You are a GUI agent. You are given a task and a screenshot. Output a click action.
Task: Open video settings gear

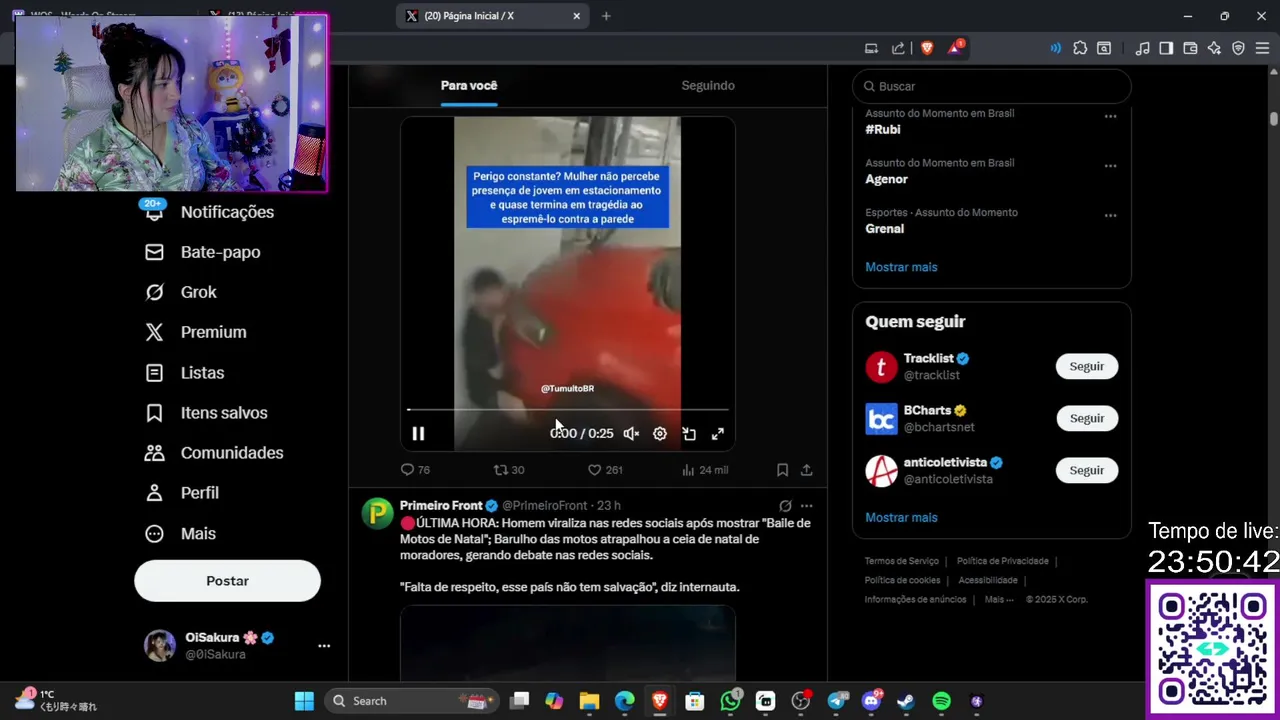(x=660, y=433)
